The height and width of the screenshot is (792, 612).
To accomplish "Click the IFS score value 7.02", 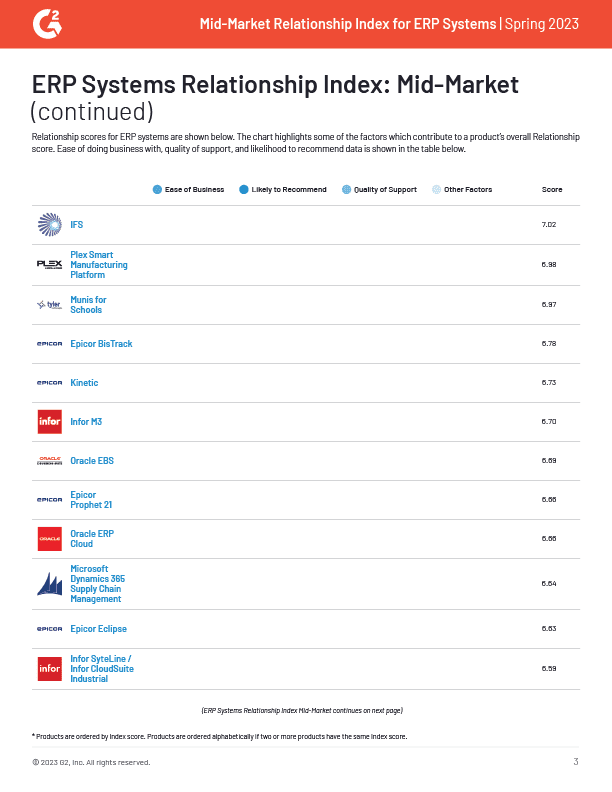I will point(548,225).
